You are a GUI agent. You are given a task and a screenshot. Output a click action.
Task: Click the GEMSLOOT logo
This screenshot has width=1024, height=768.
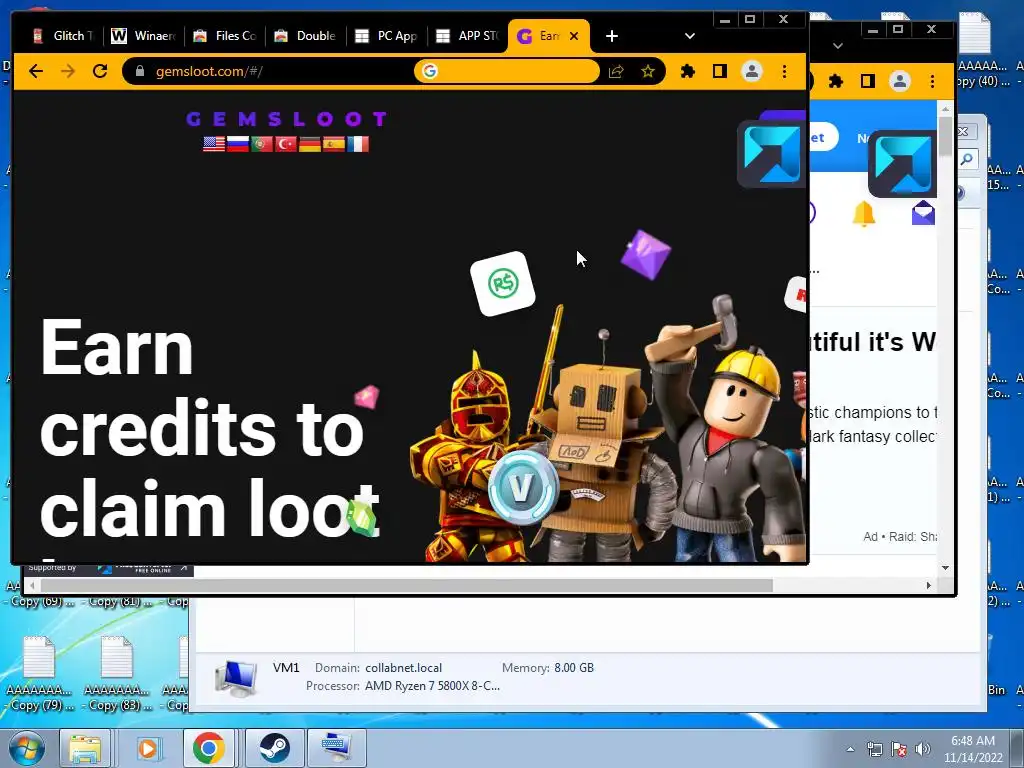286,119
